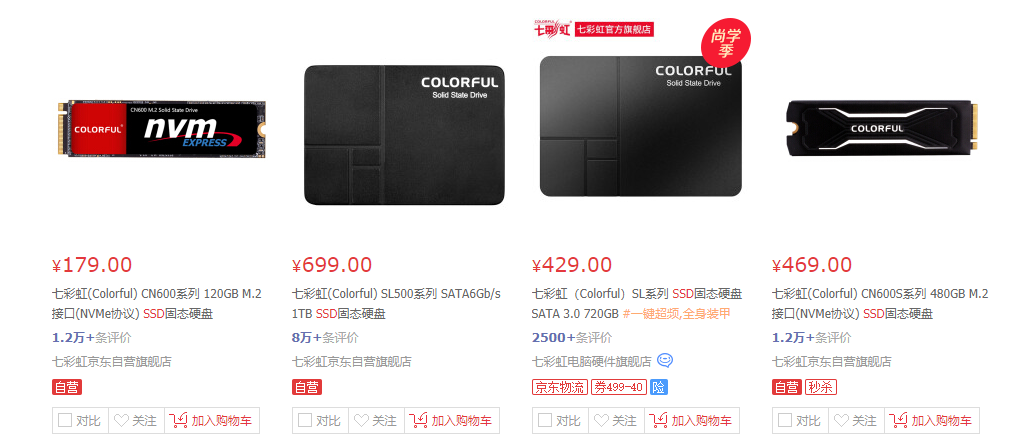Viewport: 1024px width, 448px height.
Task: Click the heart follow icon for CN600 120GB
Action: coord(121,421)
